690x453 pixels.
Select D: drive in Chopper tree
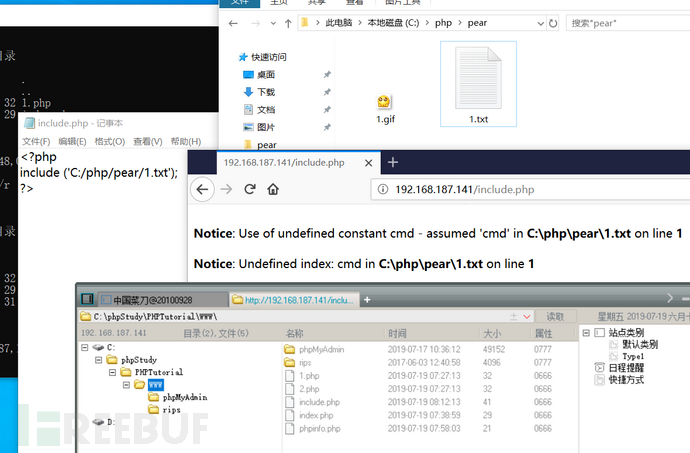(x=104, y=422)
